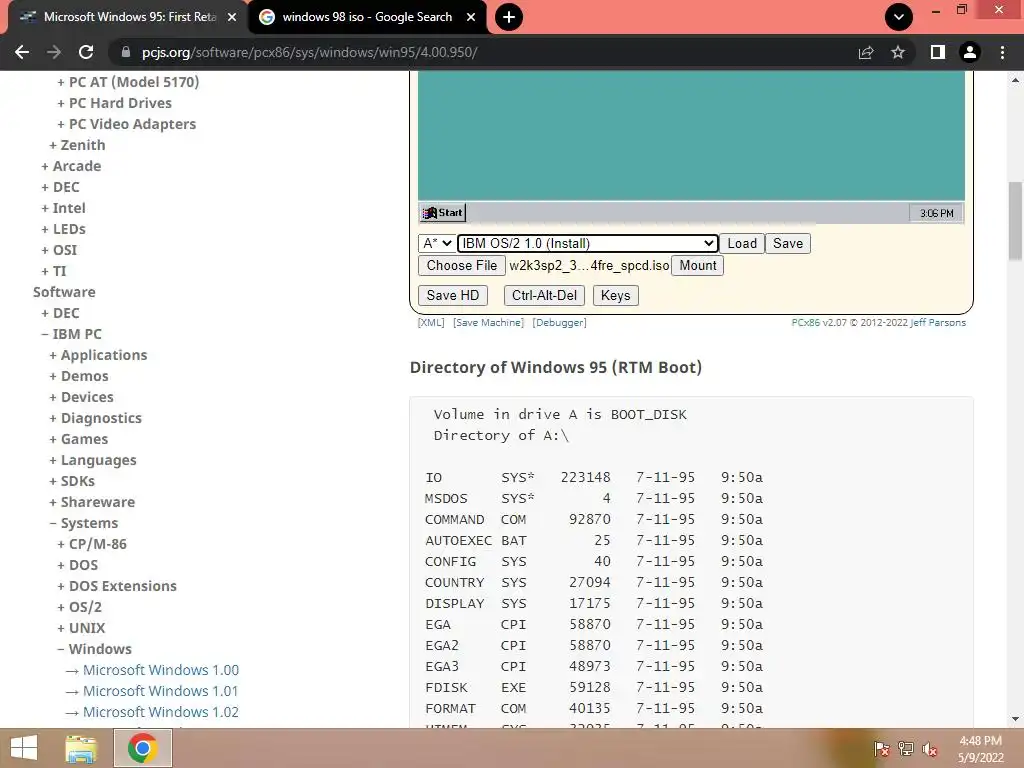Image resolution: width=1024 pixels, height=768 pixels.
Task: Click the Keys button
Action: coord(615,295)
